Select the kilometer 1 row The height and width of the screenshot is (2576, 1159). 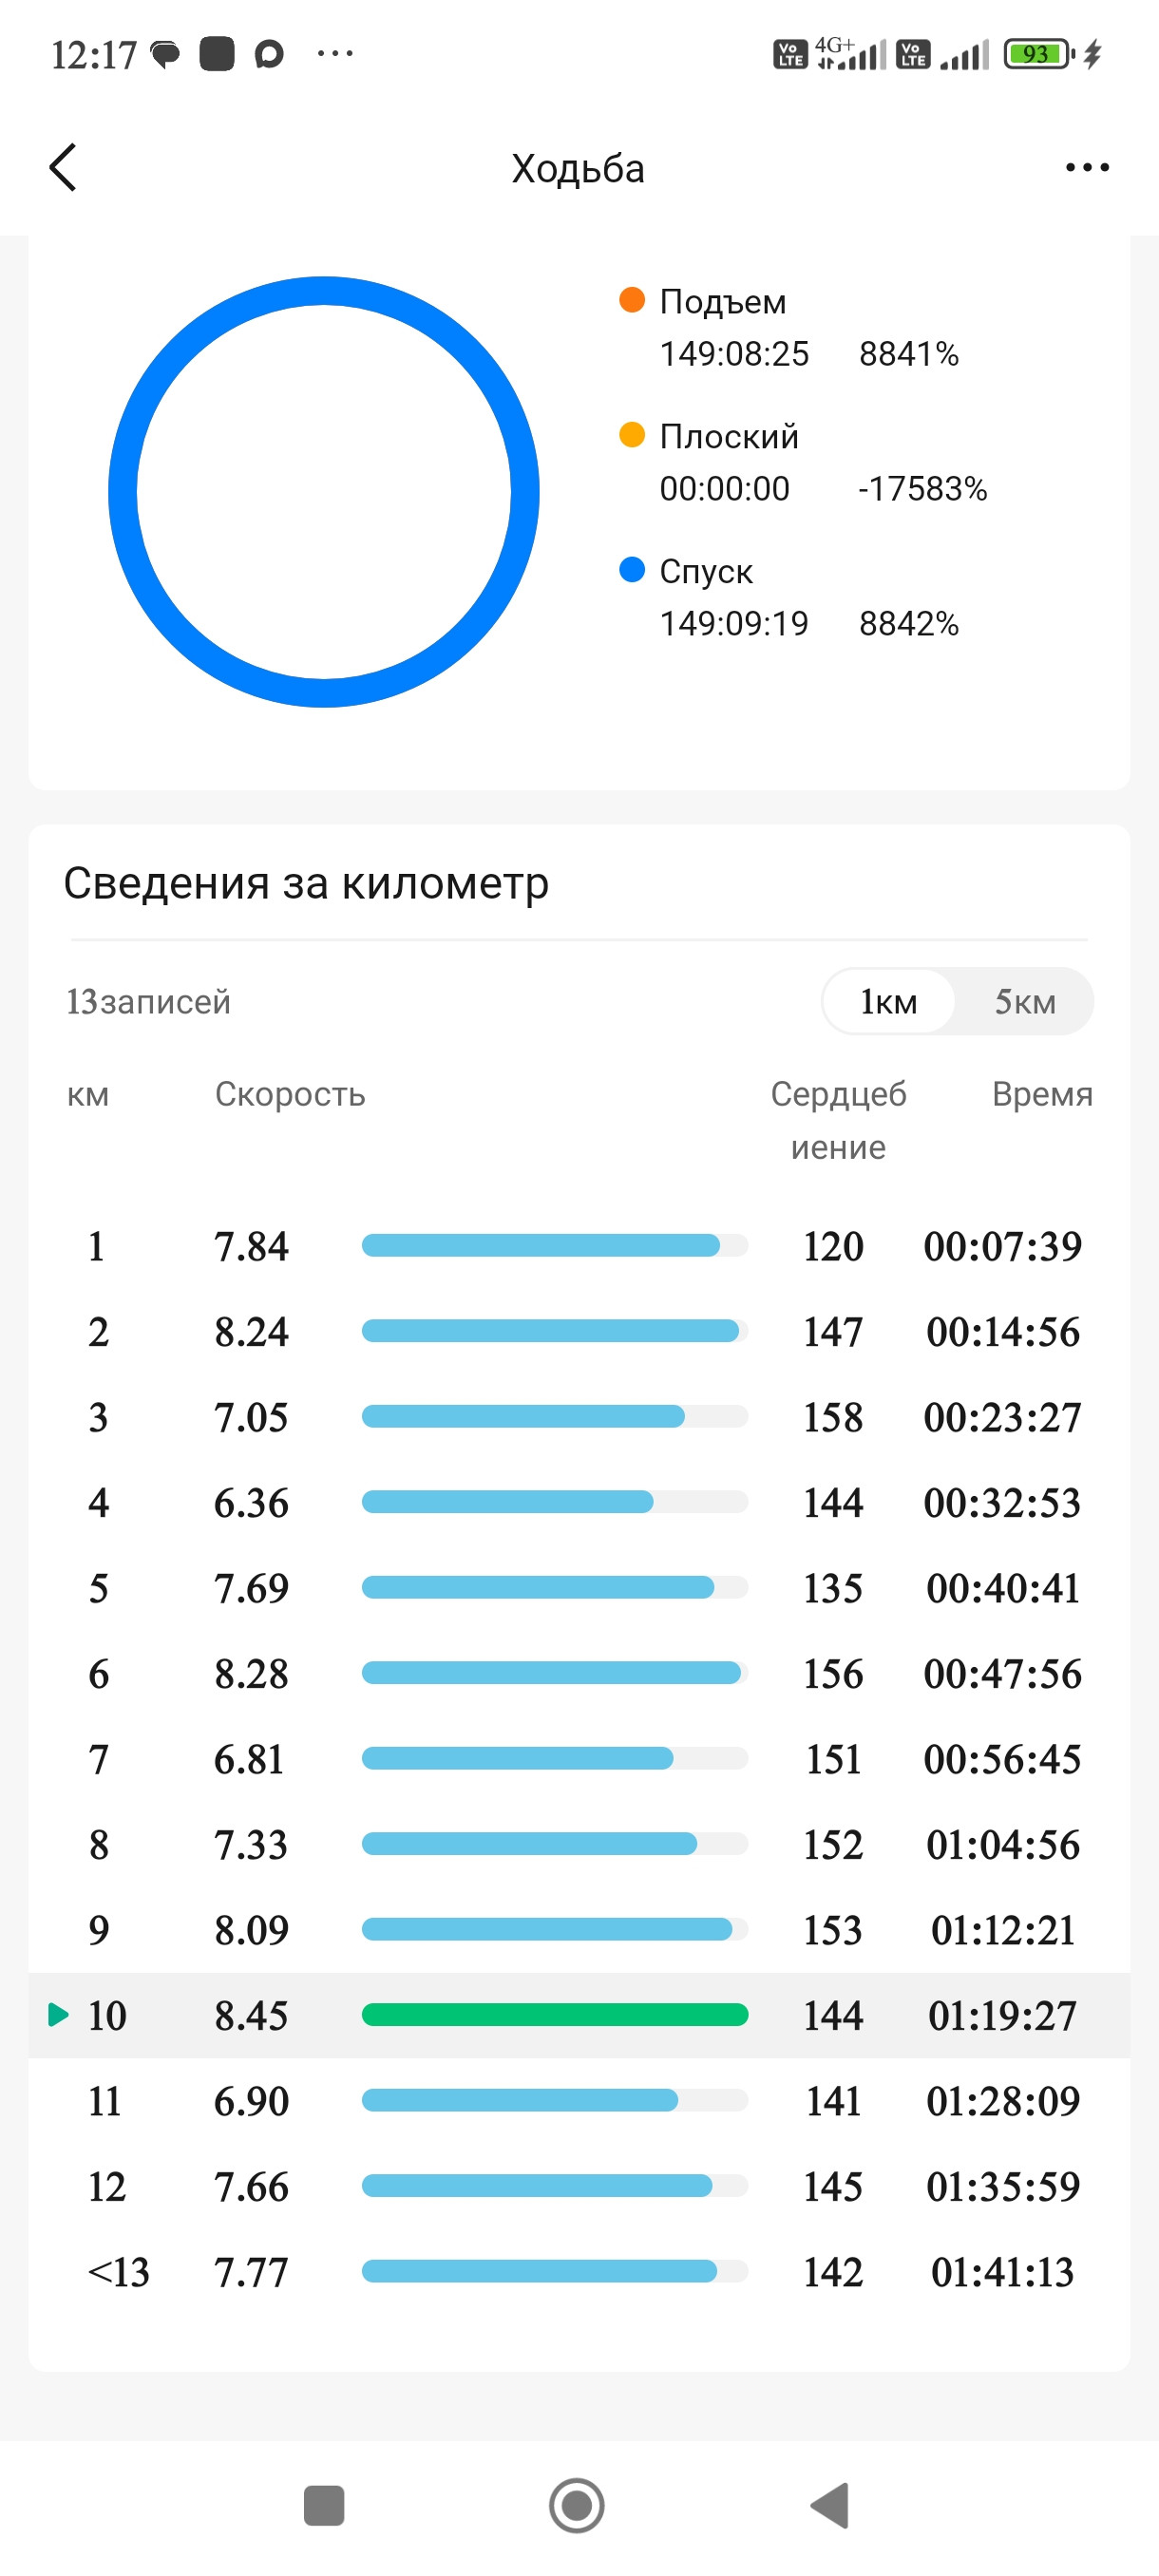(579, 1246)
